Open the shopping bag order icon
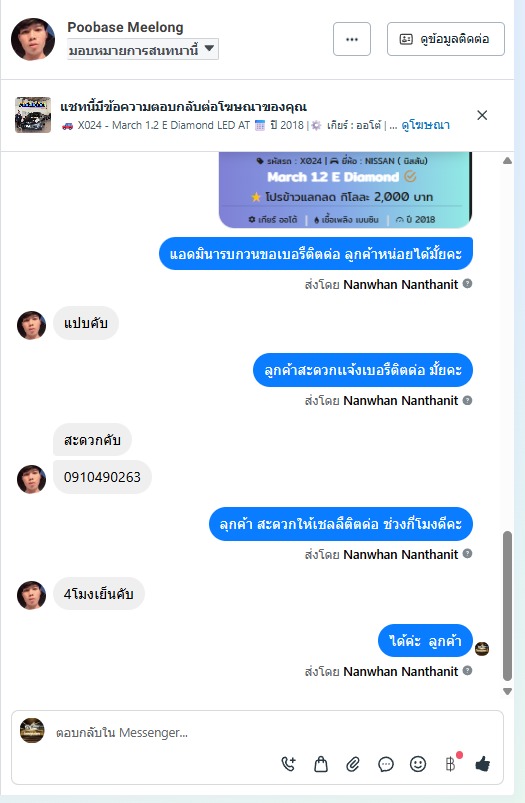Screen dimensions: 525x803 point(321,764)
